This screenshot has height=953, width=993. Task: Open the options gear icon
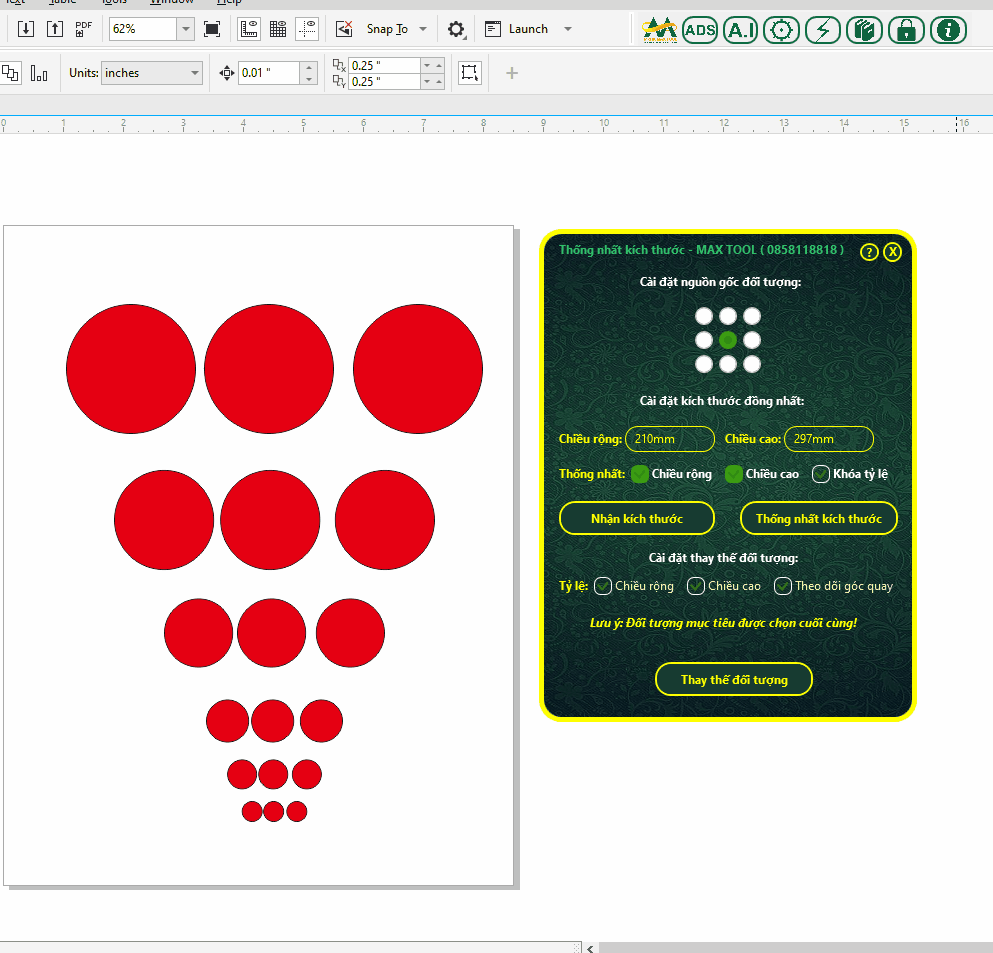coord(456,30)
